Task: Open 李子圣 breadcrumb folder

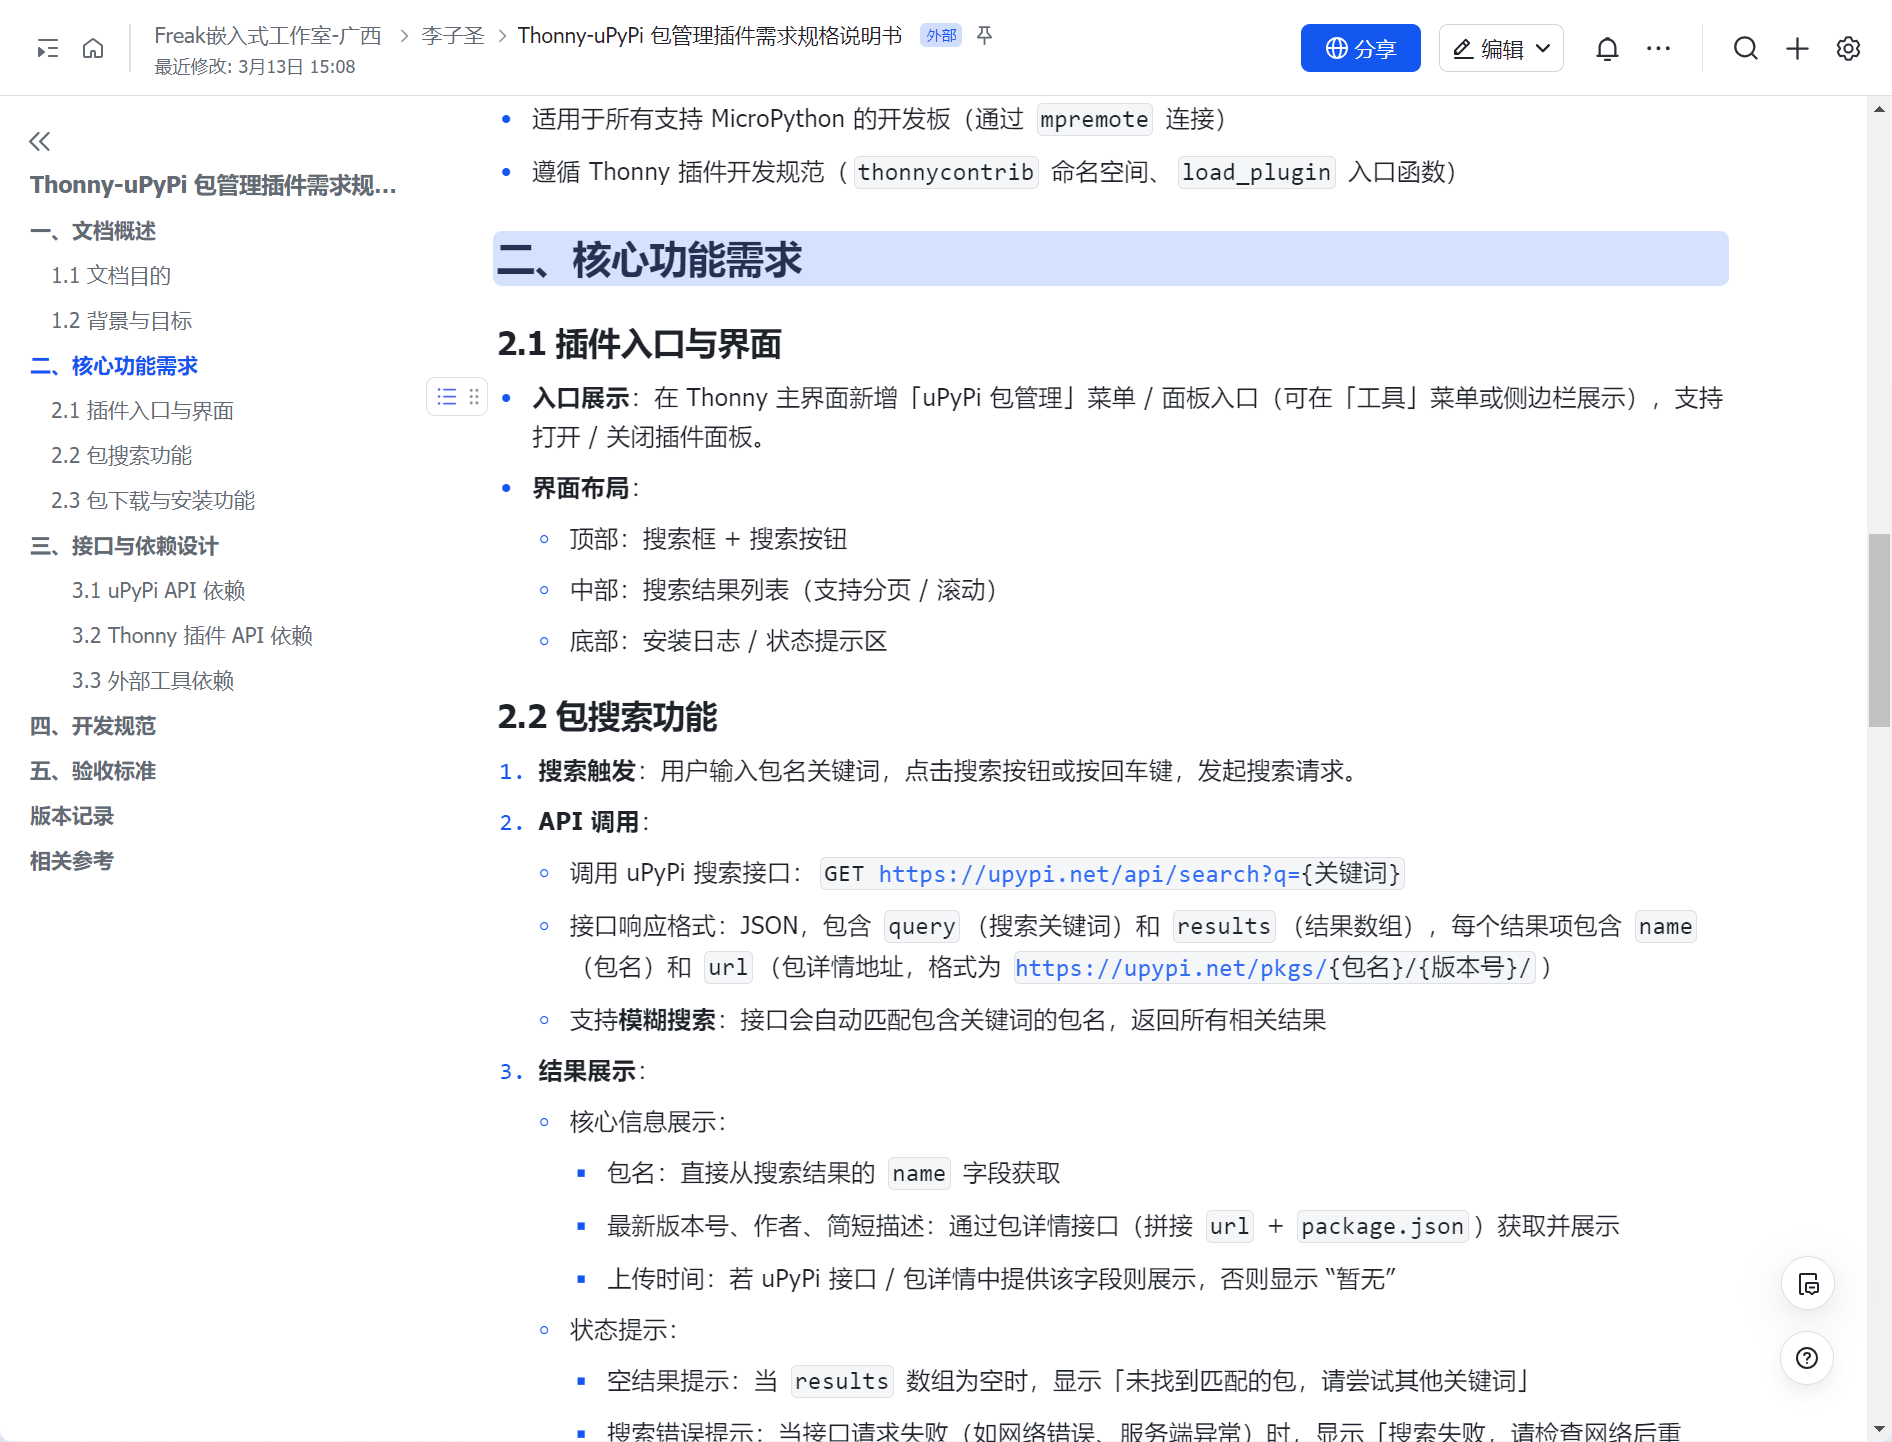Action: [453, 36]
